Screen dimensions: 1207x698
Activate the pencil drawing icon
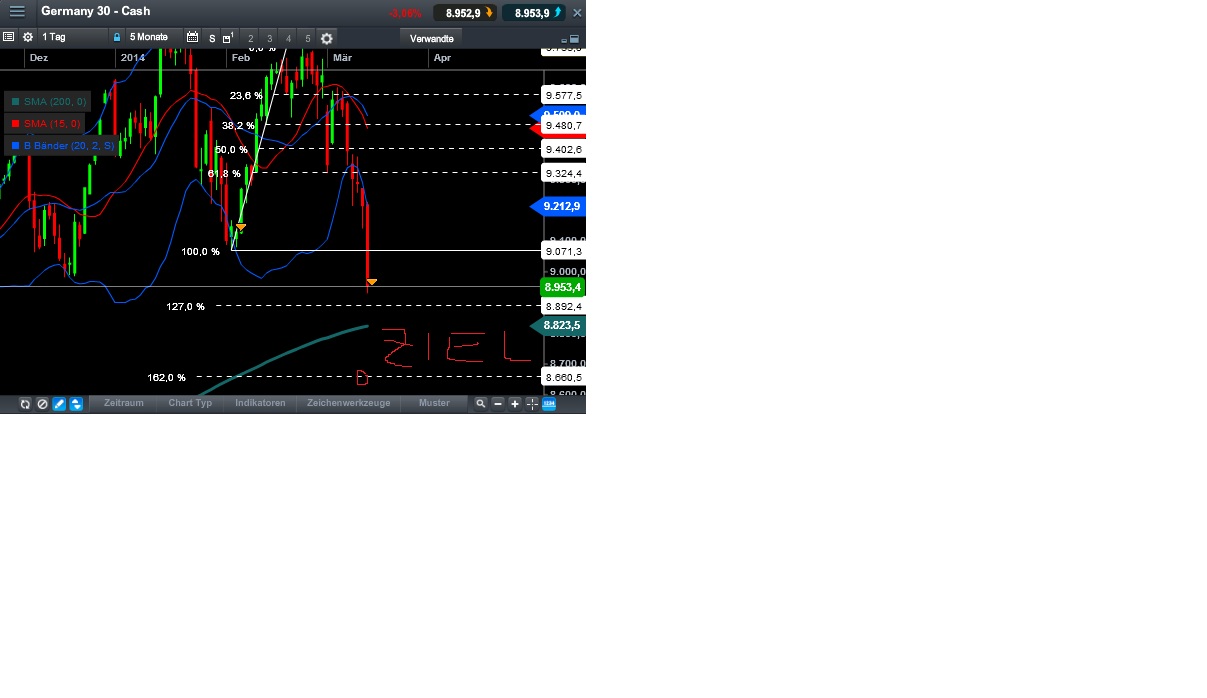tap(58, 403)
